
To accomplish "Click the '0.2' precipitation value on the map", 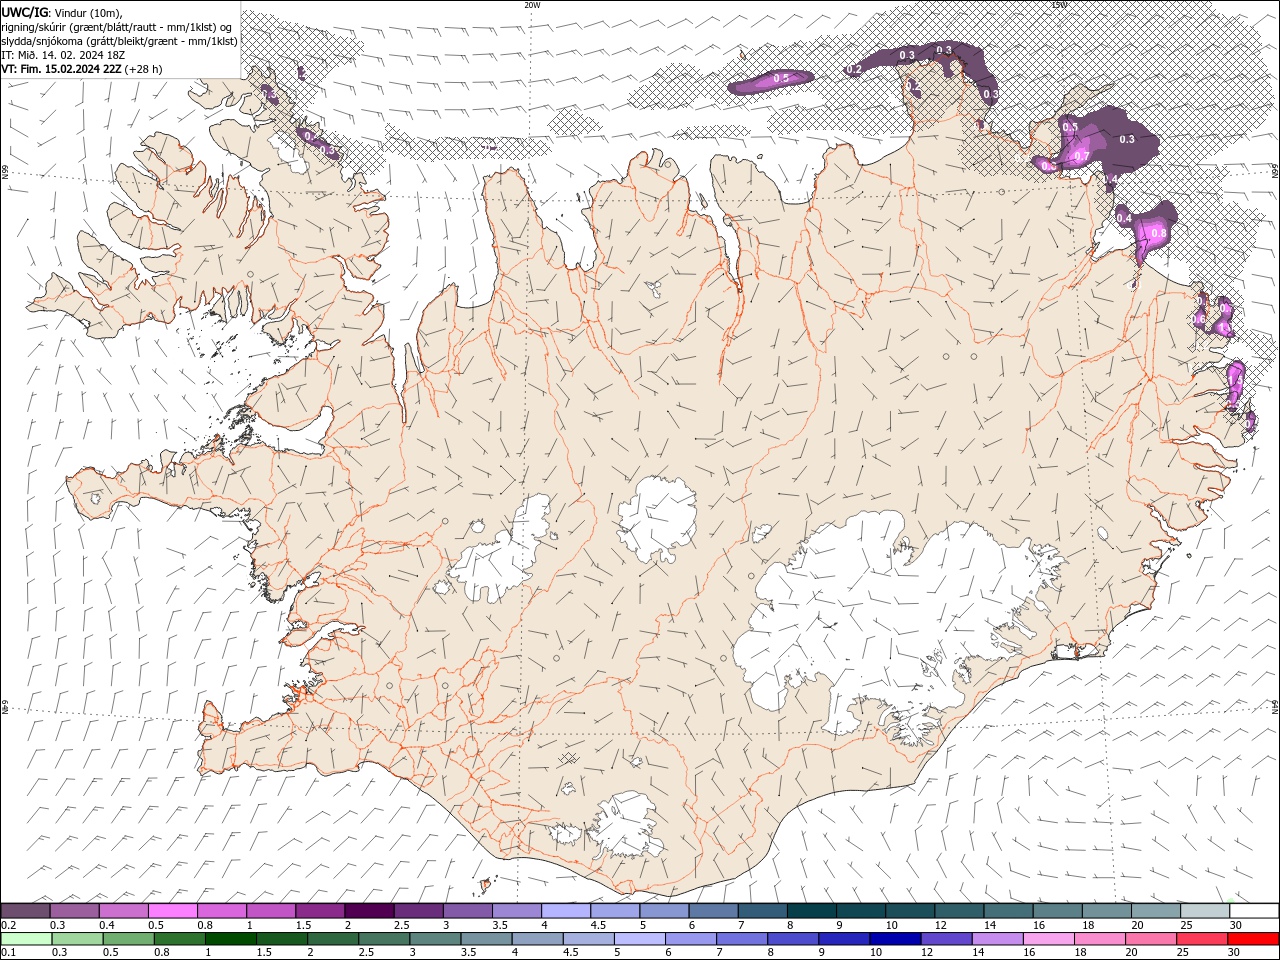I will [x=854, y=70].
